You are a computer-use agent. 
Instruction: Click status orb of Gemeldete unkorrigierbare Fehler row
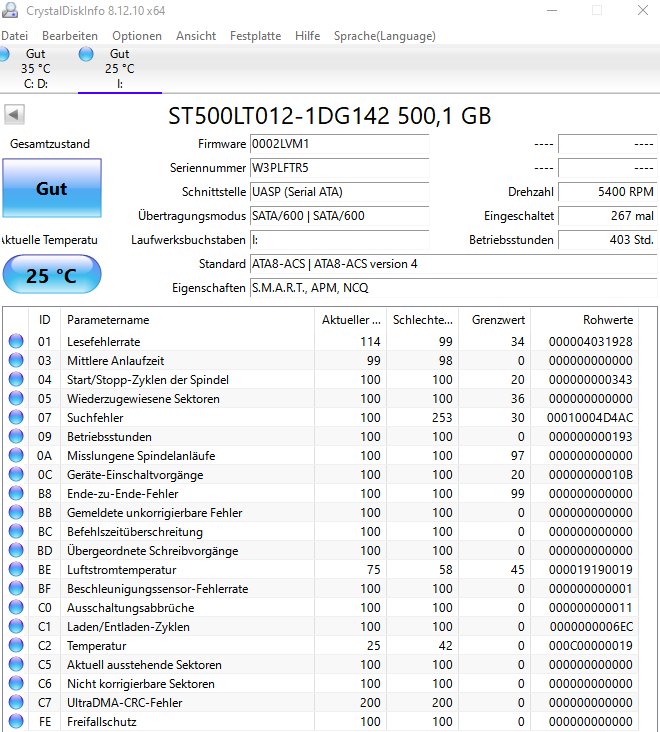coord(16,513)
